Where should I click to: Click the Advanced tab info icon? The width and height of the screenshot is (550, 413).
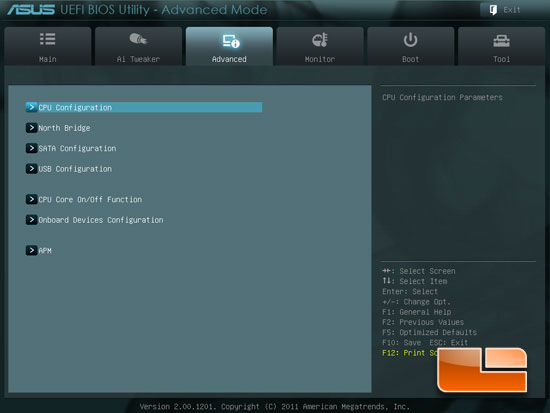(x=231, y=41)
